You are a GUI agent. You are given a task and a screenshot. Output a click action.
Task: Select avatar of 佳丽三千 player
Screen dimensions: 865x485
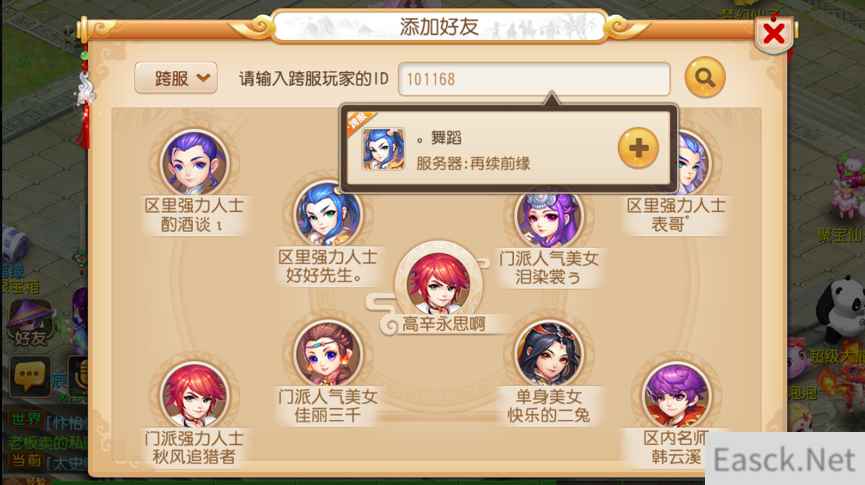328,354
